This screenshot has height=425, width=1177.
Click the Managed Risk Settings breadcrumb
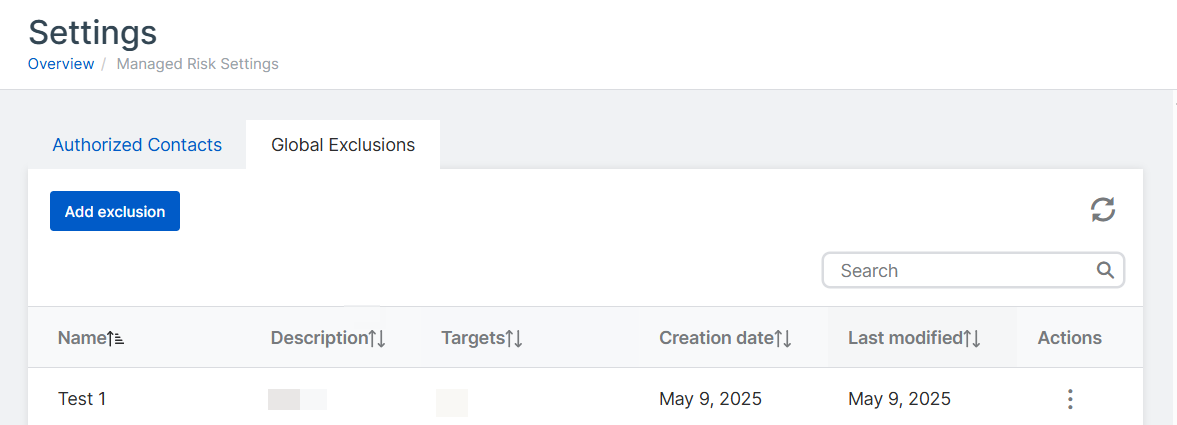(x=198, y=64)
